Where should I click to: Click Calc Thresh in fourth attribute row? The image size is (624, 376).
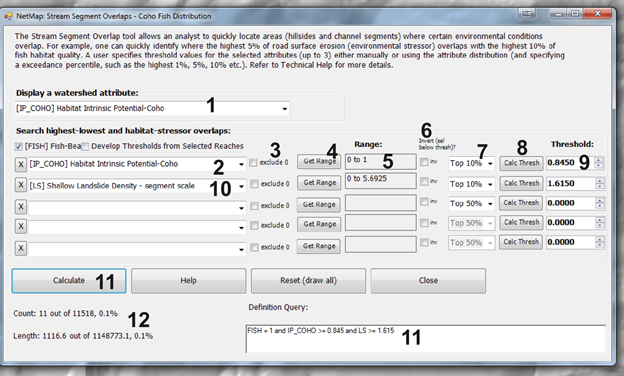[521, 222]
